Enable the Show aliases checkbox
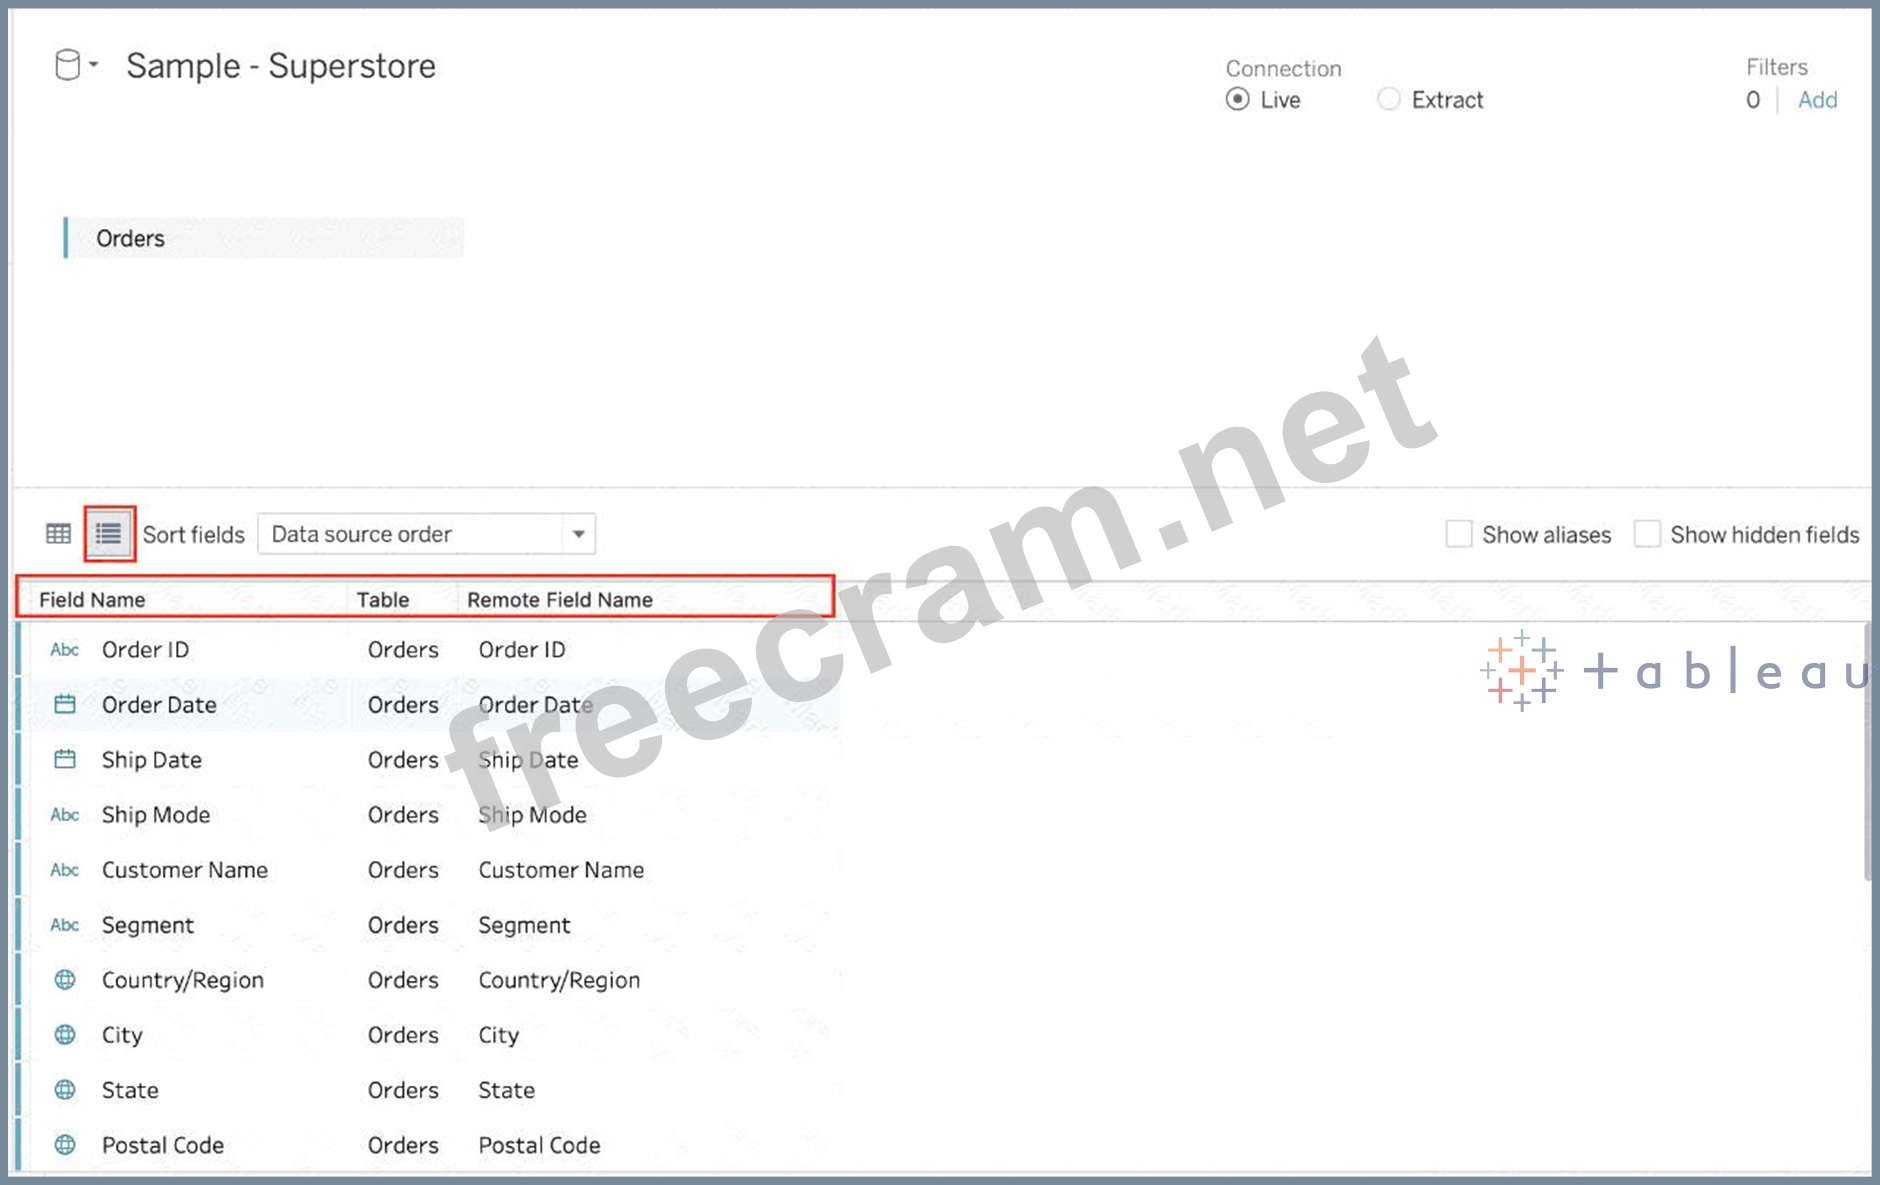The height and width of the screenshot is (1185, 1880). click(x=1459, y=535)
